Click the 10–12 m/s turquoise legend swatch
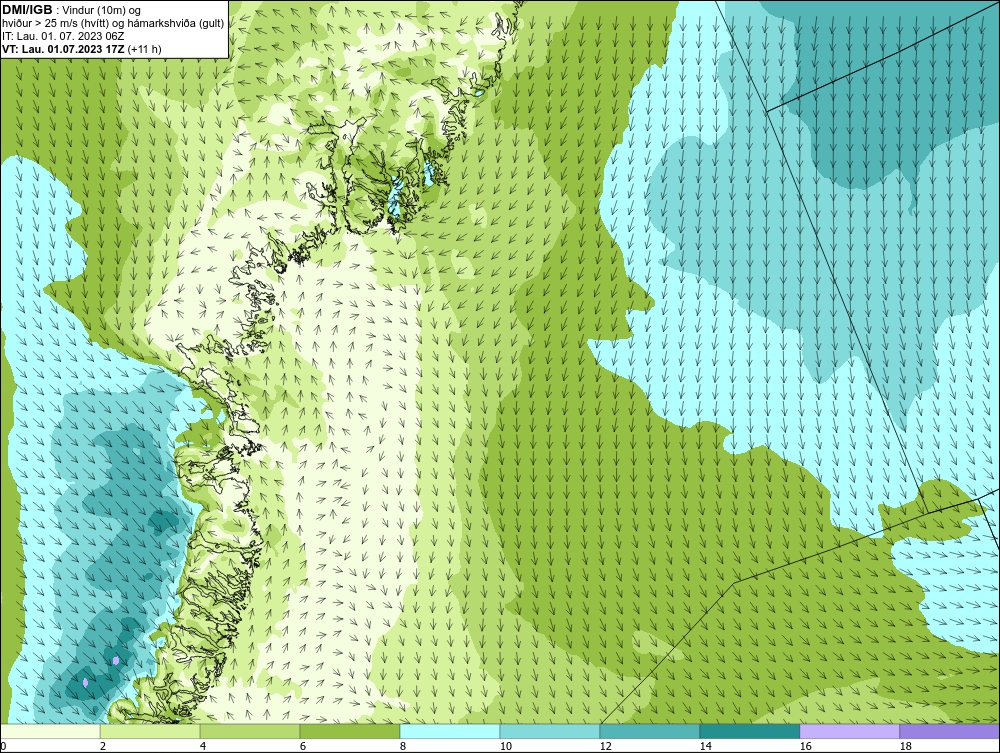1000x753 pixels. tap(550, 731)
